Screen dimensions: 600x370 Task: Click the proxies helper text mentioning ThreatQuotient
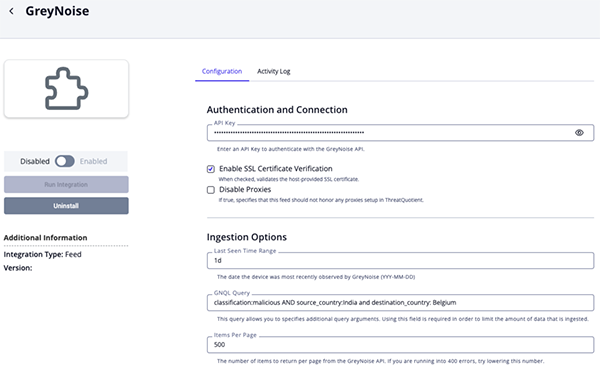(x=321, y=200)
